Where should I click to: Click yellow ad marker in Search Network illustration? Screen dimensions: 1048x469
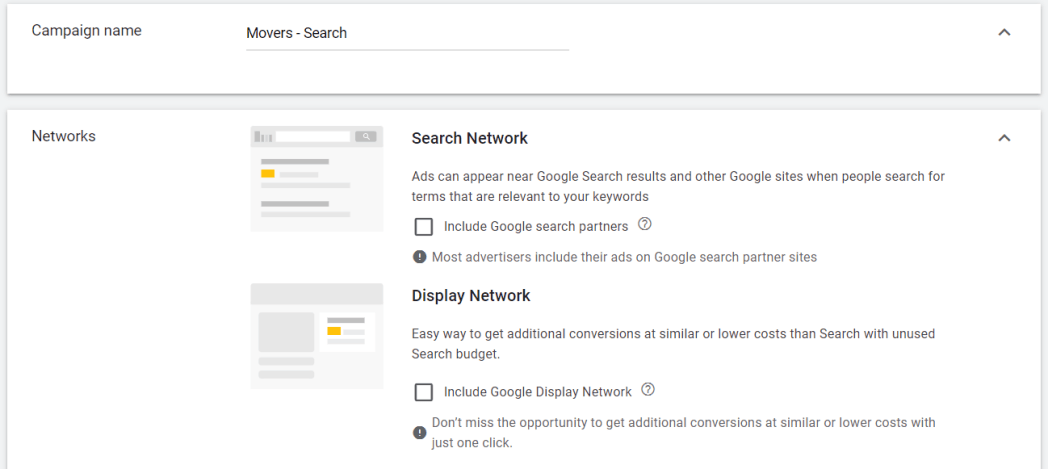pos(268,174)
